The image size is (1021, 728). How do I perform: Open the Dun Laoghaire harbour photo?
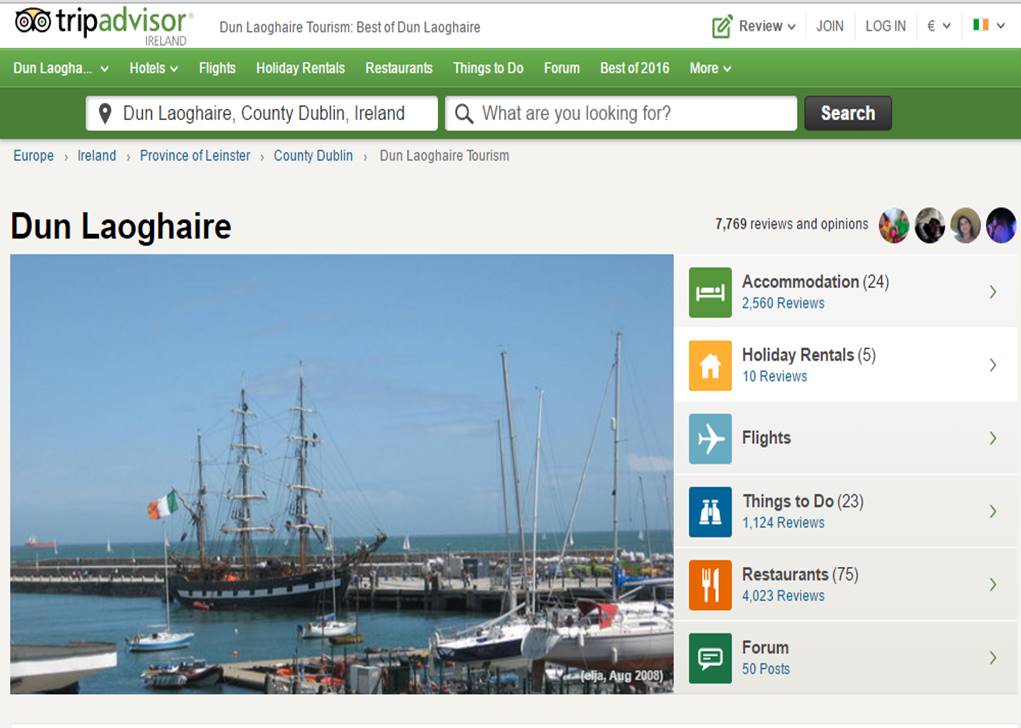tap(342, 474)
